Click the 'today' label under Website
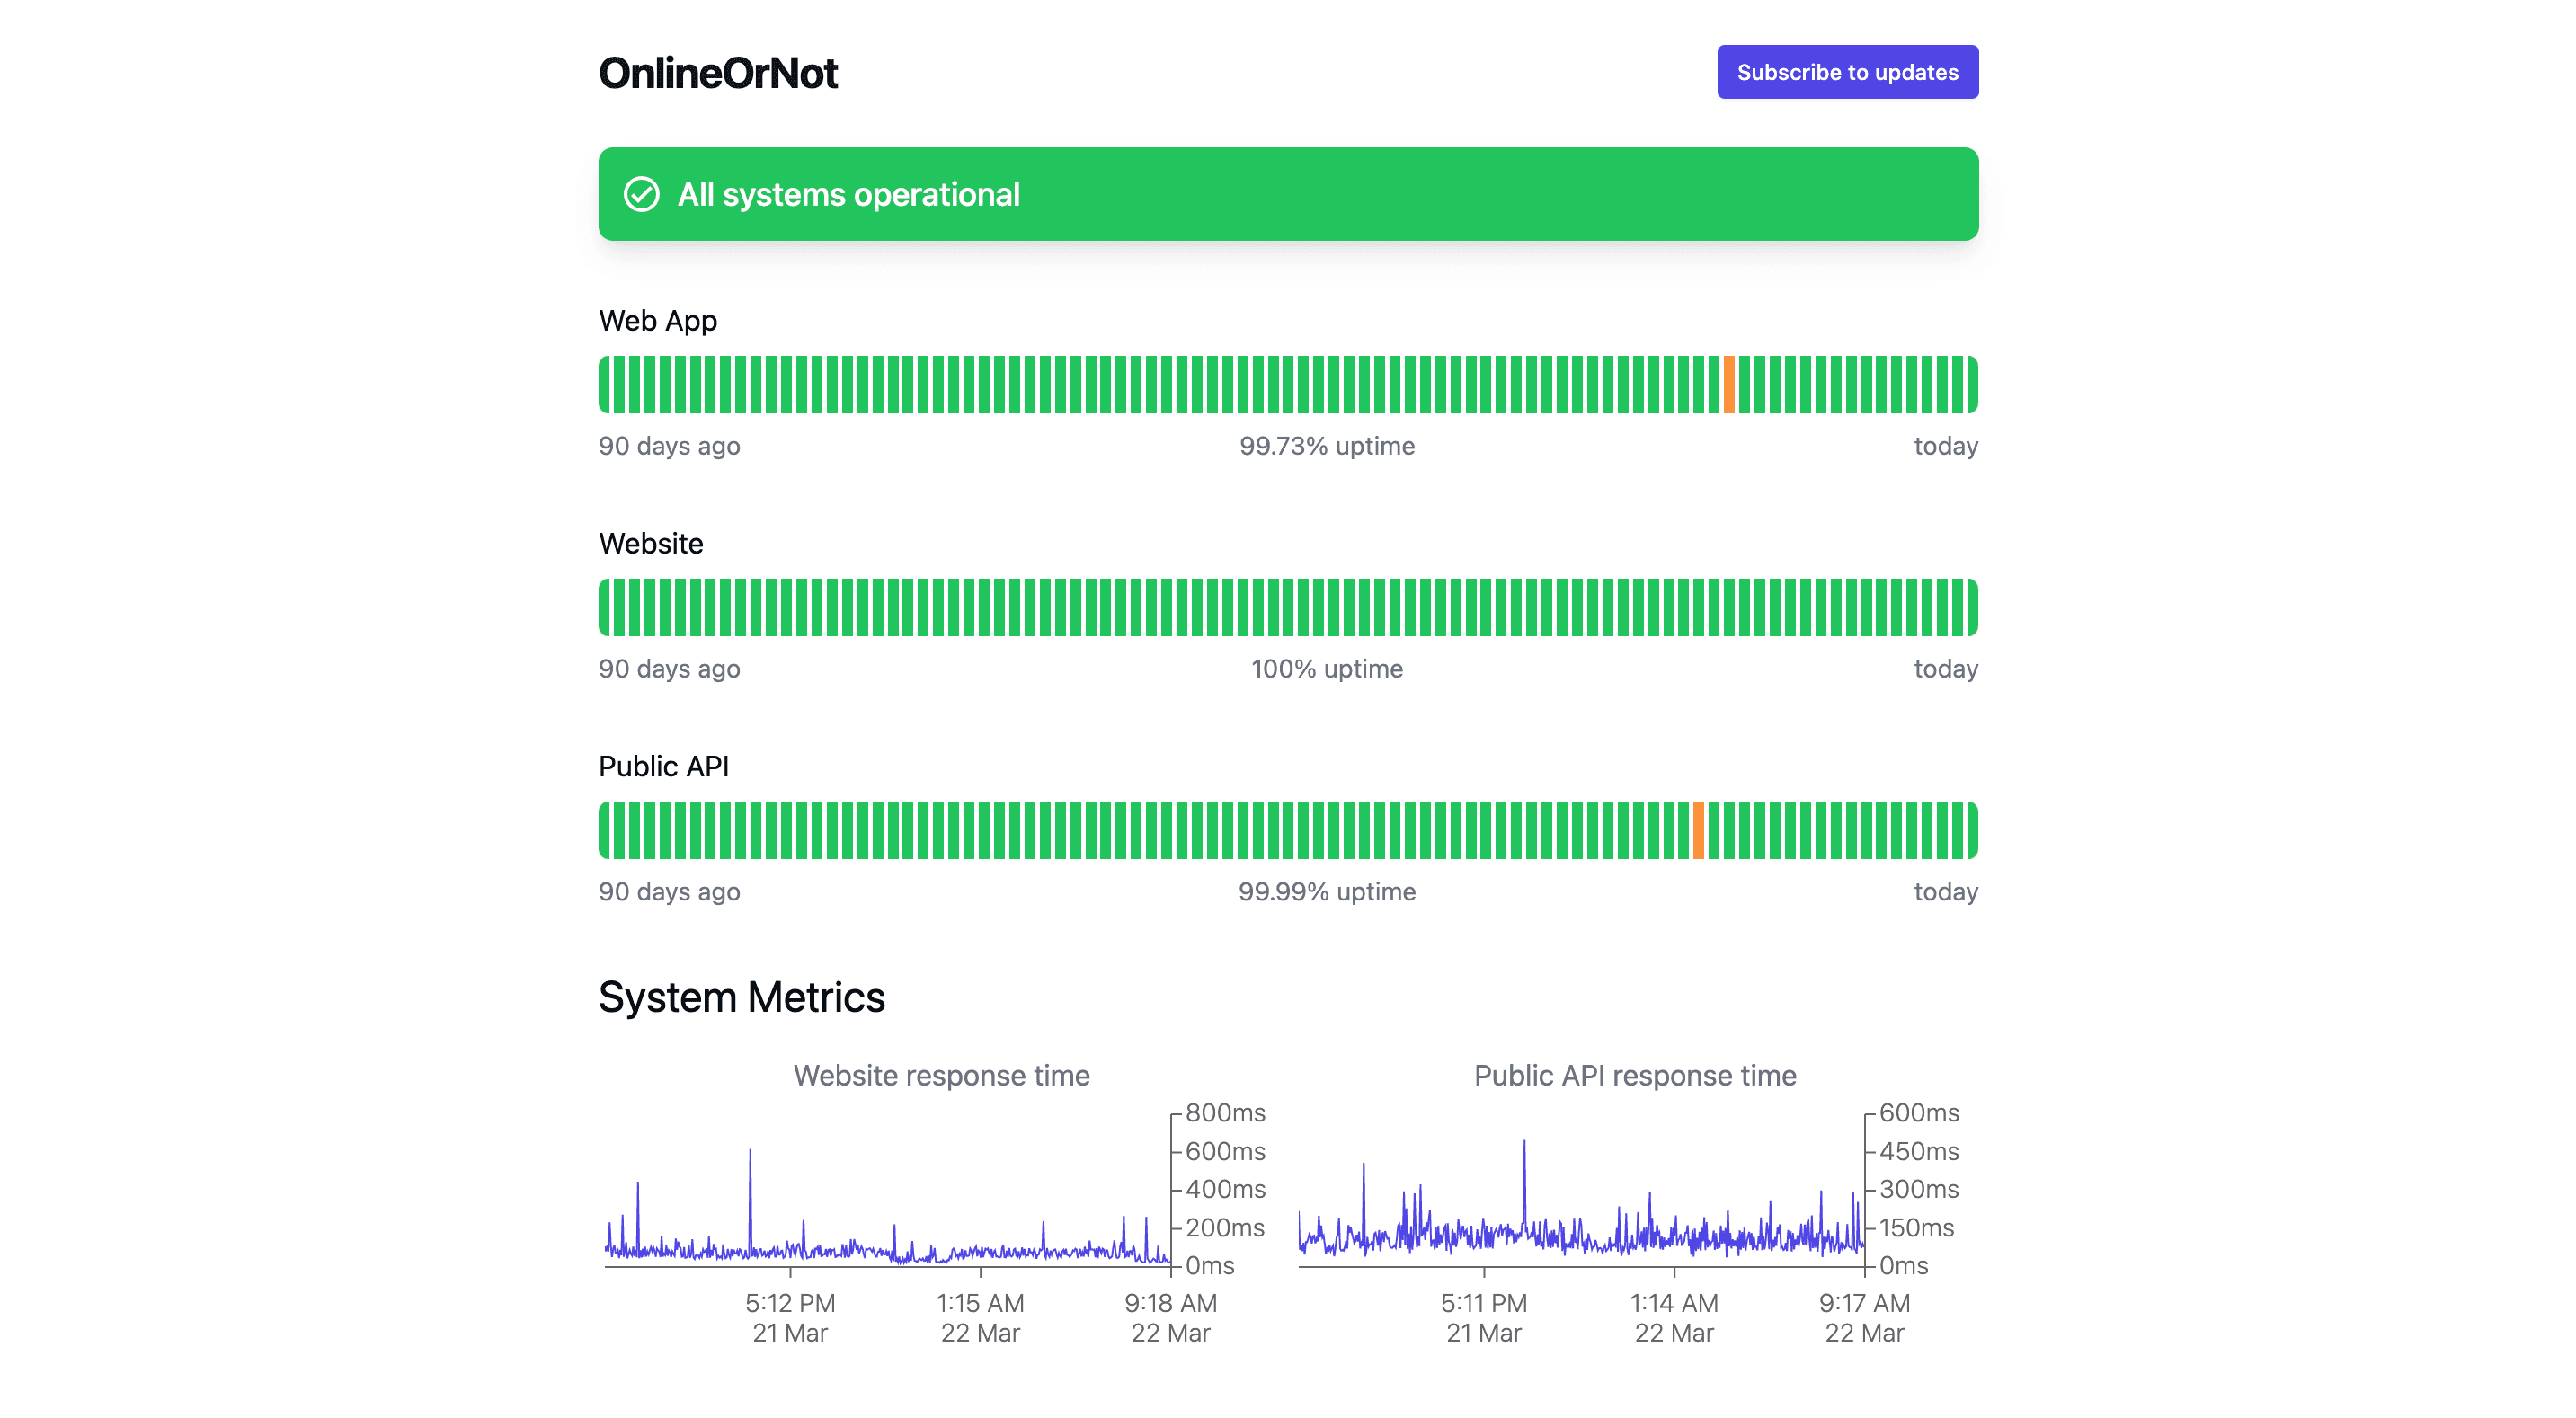 [x=1945, y=669]
